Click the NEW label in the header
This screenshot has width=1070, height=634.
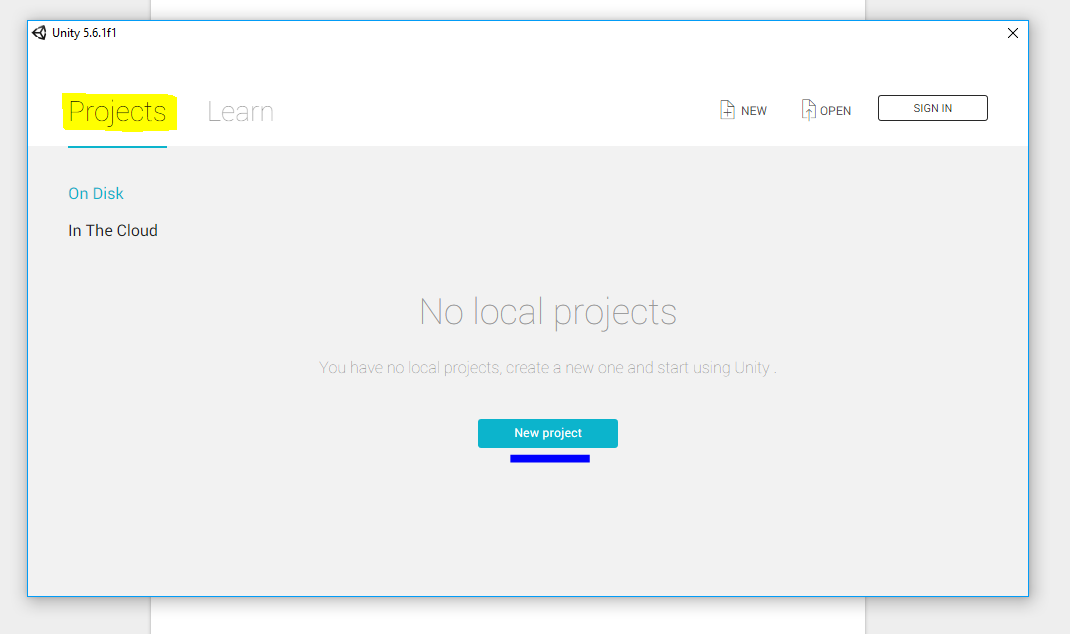click(754, 111)
